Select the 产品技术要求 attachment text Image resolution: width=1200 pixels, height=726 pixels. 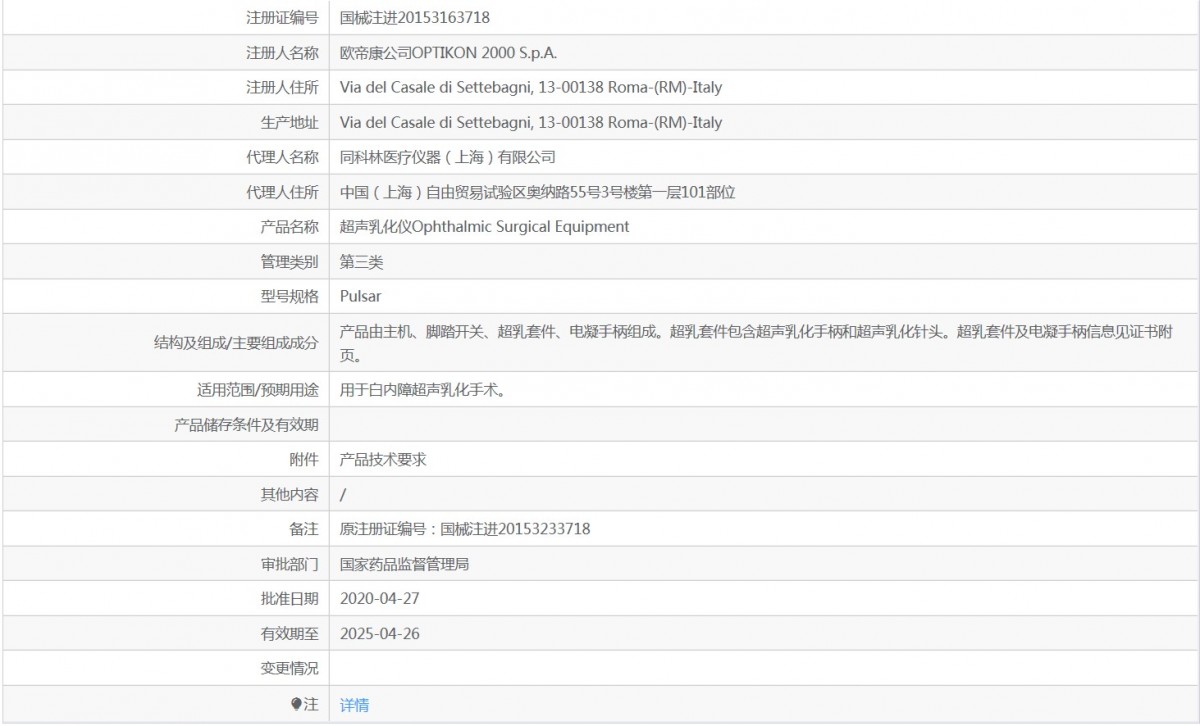tap(383, 459)
